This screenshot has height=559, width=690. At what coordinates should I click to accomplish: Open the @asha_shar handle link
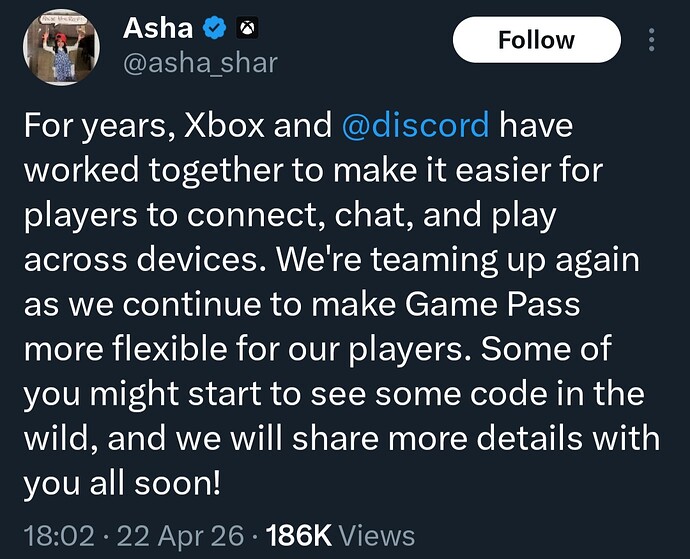[201, 63]
